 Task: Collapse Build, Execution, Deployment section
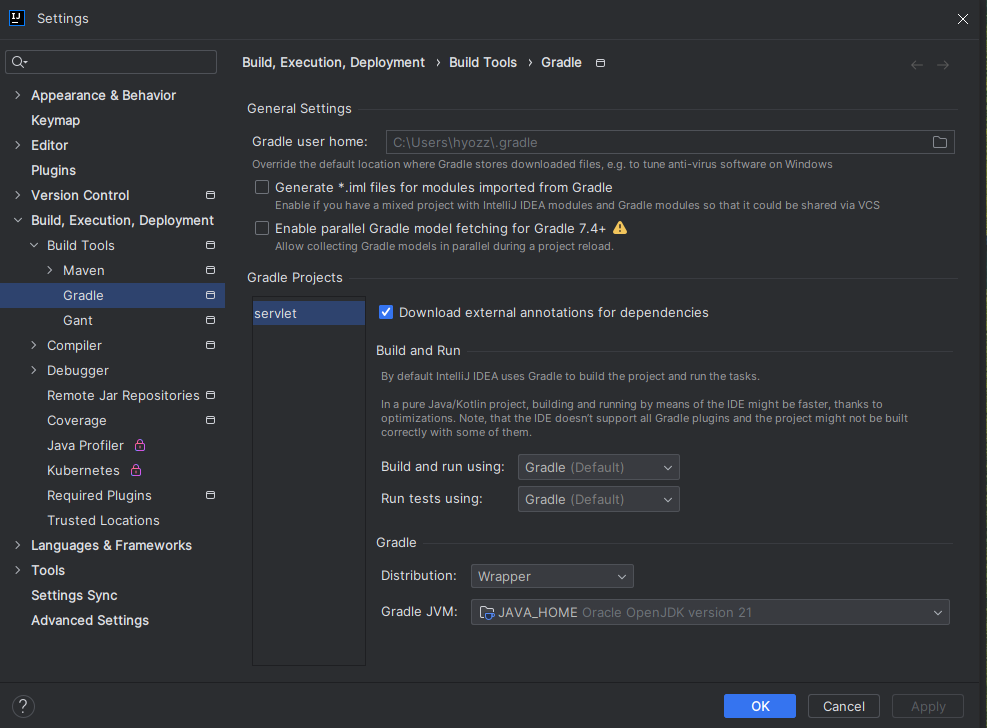(18, 220)
